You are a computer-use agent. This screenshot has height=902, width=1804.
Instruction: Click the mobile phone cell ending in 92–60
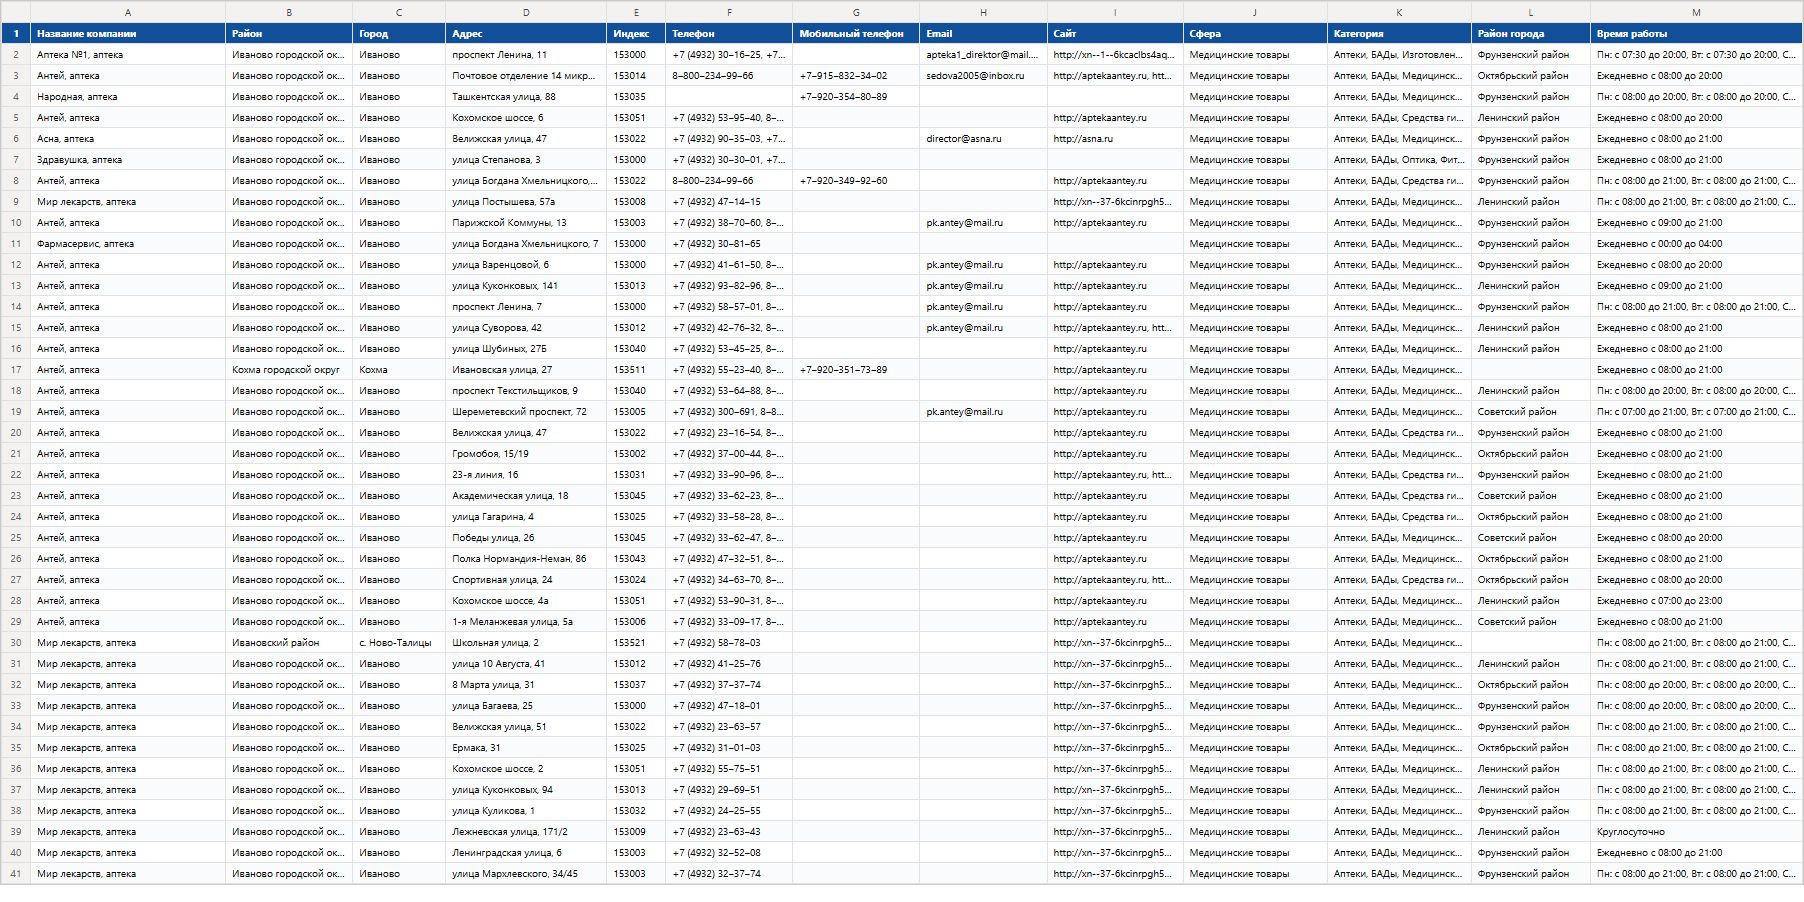(x=856, y=181)
